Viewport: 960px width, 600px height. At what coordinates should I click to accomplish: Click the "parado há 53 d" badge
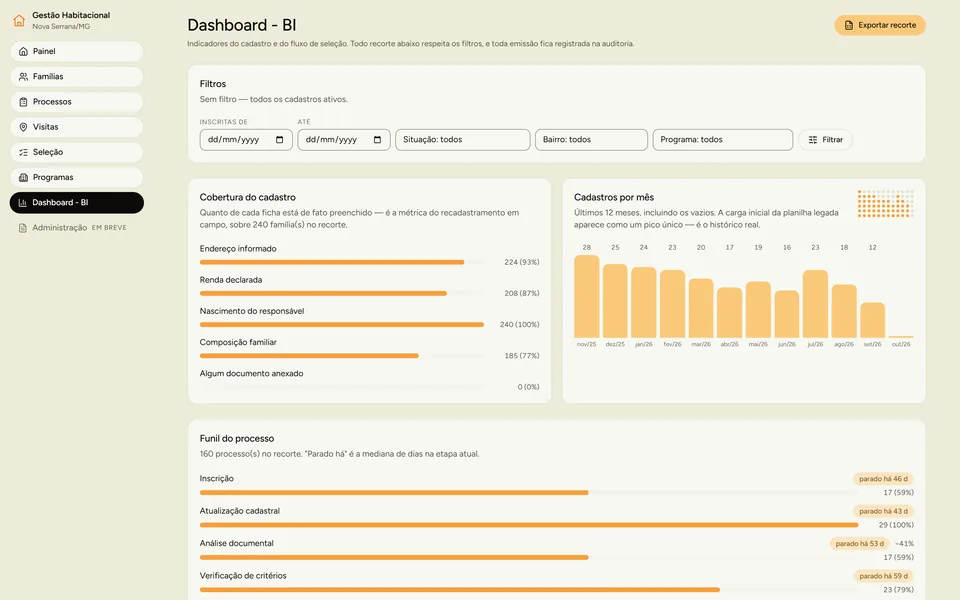[860, 544]
